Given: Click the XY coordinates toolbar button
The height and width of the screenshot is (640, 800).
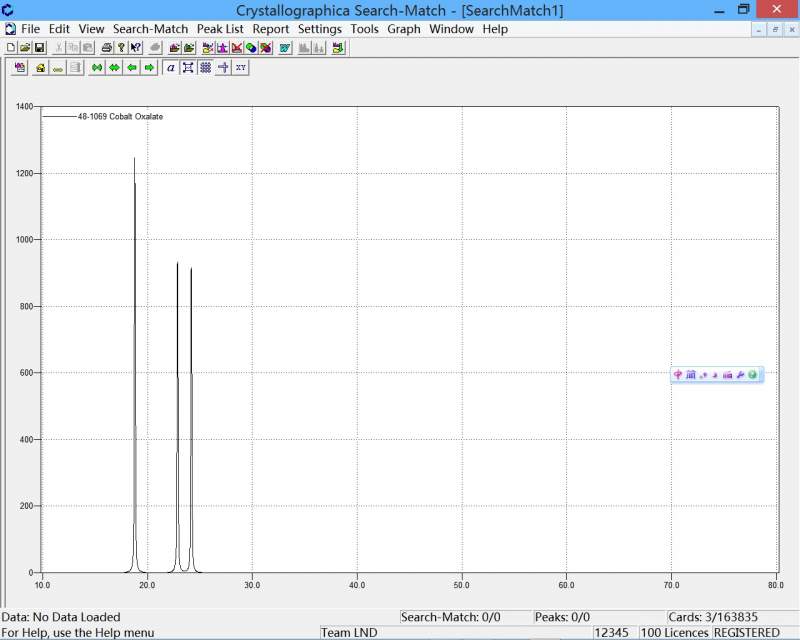Looking at the screenshot, I should click(240, 67).
